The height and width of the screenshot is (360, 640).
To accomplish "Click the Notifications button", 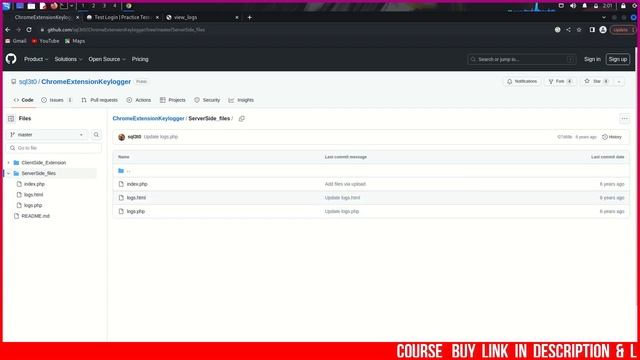I will (522, 82).
